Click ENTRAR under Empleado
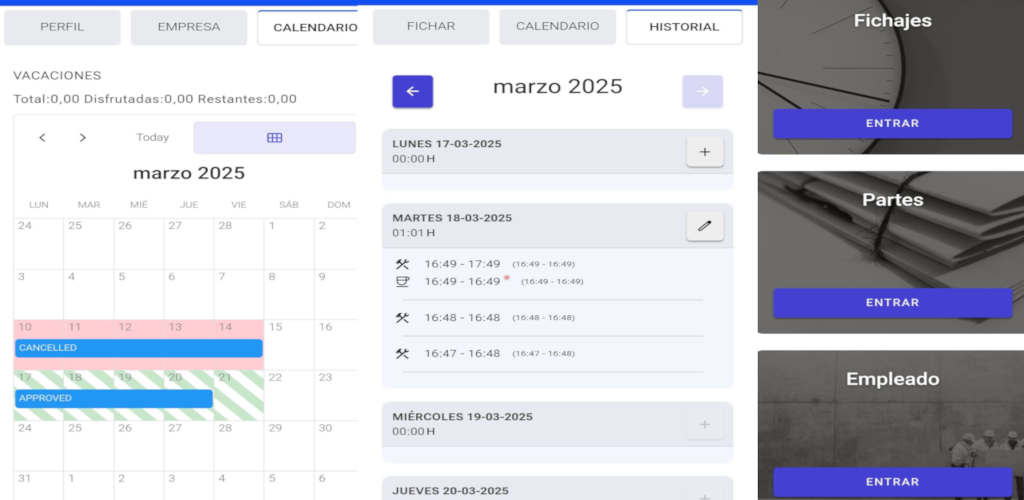Image resolution: width=1024 pixels, height=500 pixels. tap(892, 482)
